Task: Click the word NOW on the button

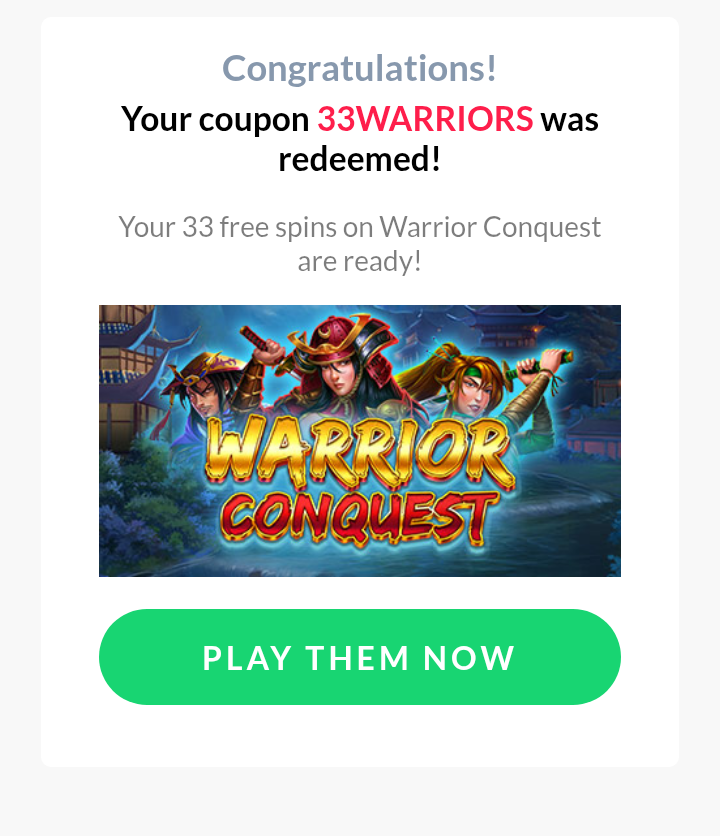Action: [x=469, y=657]
